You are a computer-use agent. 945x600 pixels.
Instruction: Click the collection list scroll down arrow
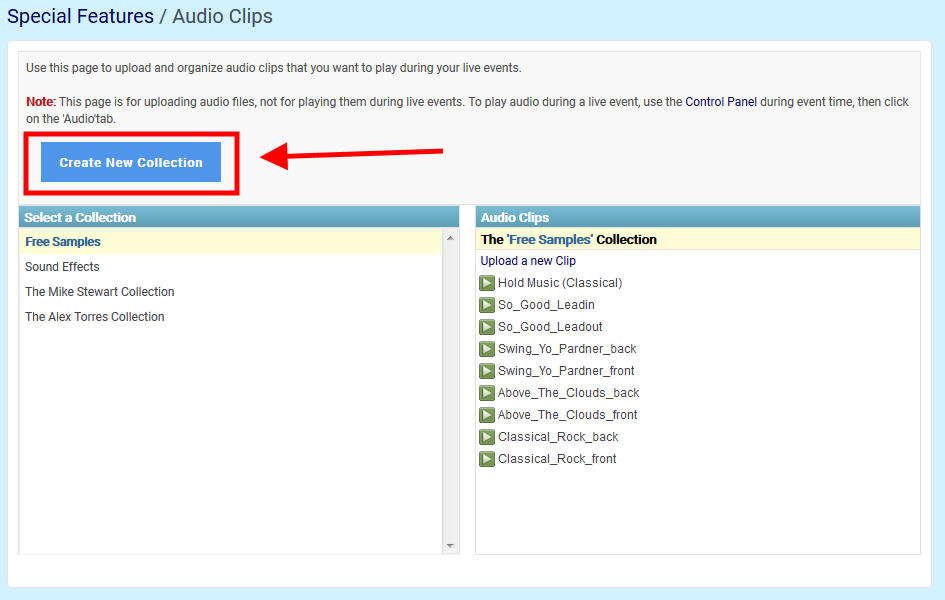(450, 546)
